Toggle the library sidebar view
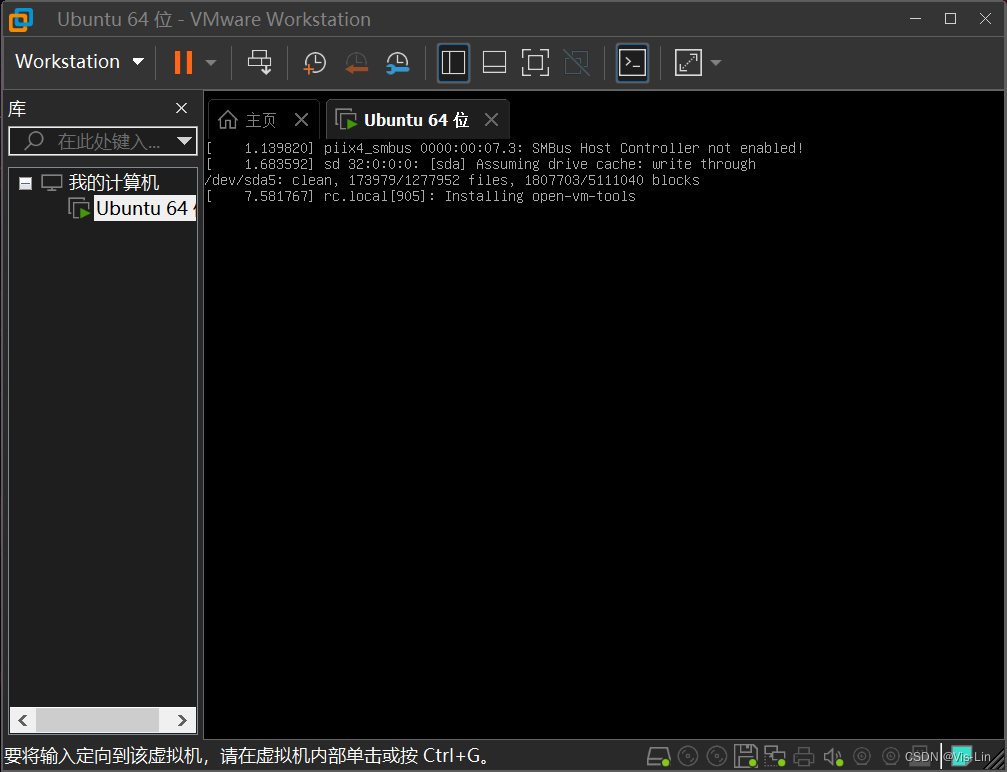This screenshot has width=1007, height=772. tap(453, 63)
